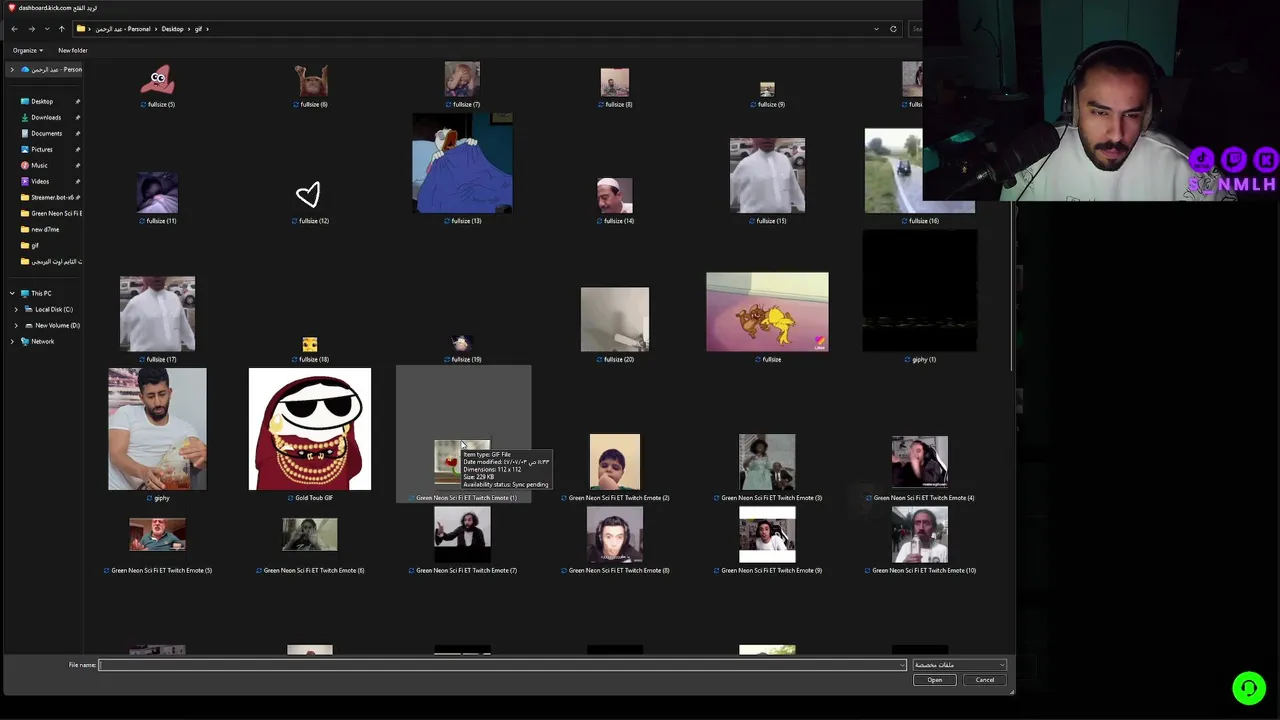Viewport: 1280px width, 720px height.
Task: Refresh the gif folder view
Action: pos(893,29)
